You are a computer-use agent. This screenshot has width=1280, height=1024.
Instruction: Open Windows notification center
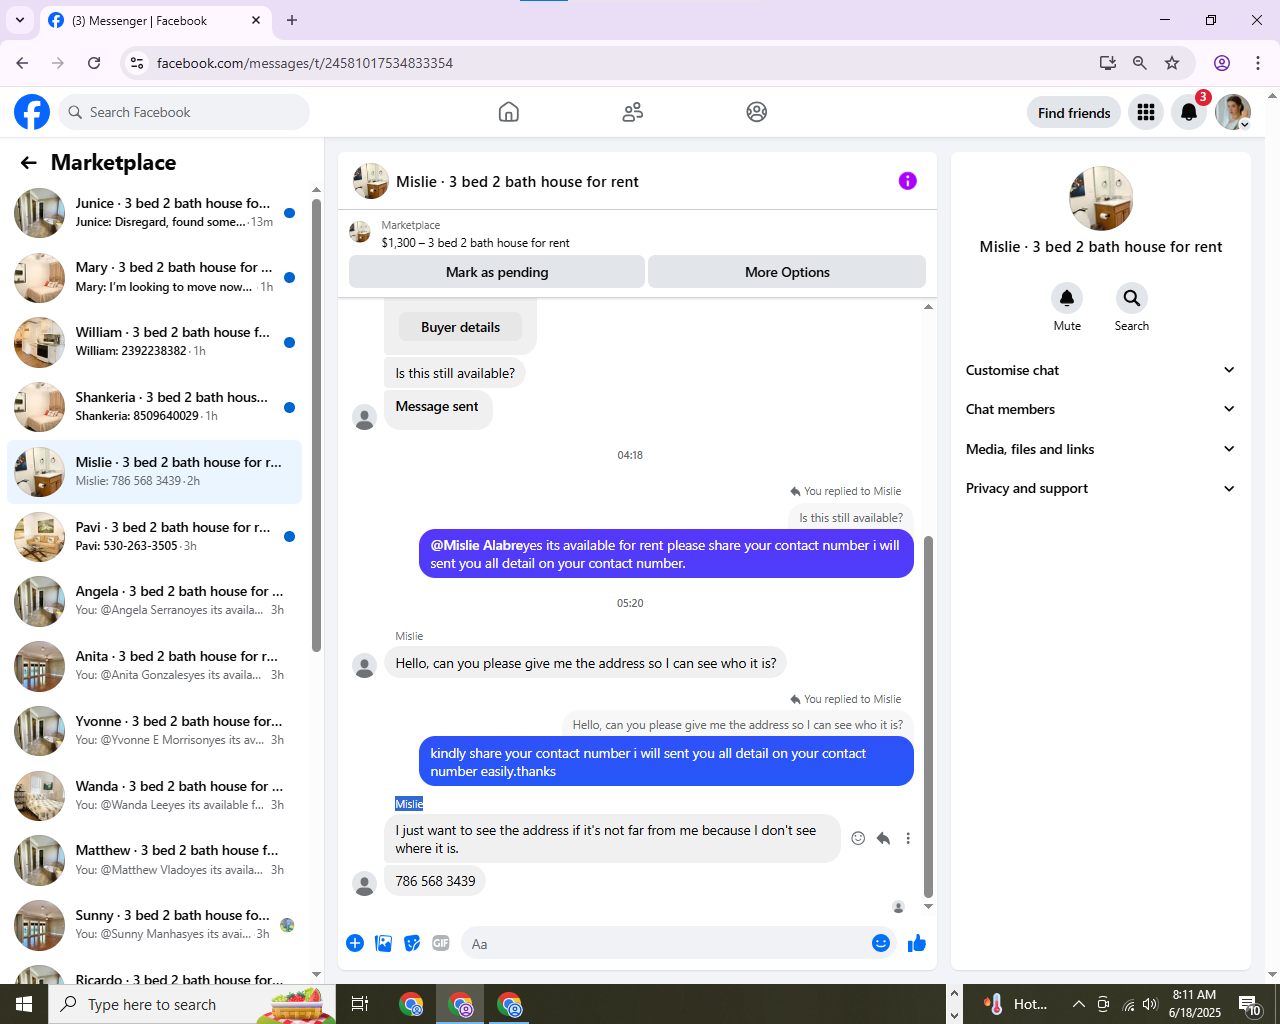[1249, 1004]
